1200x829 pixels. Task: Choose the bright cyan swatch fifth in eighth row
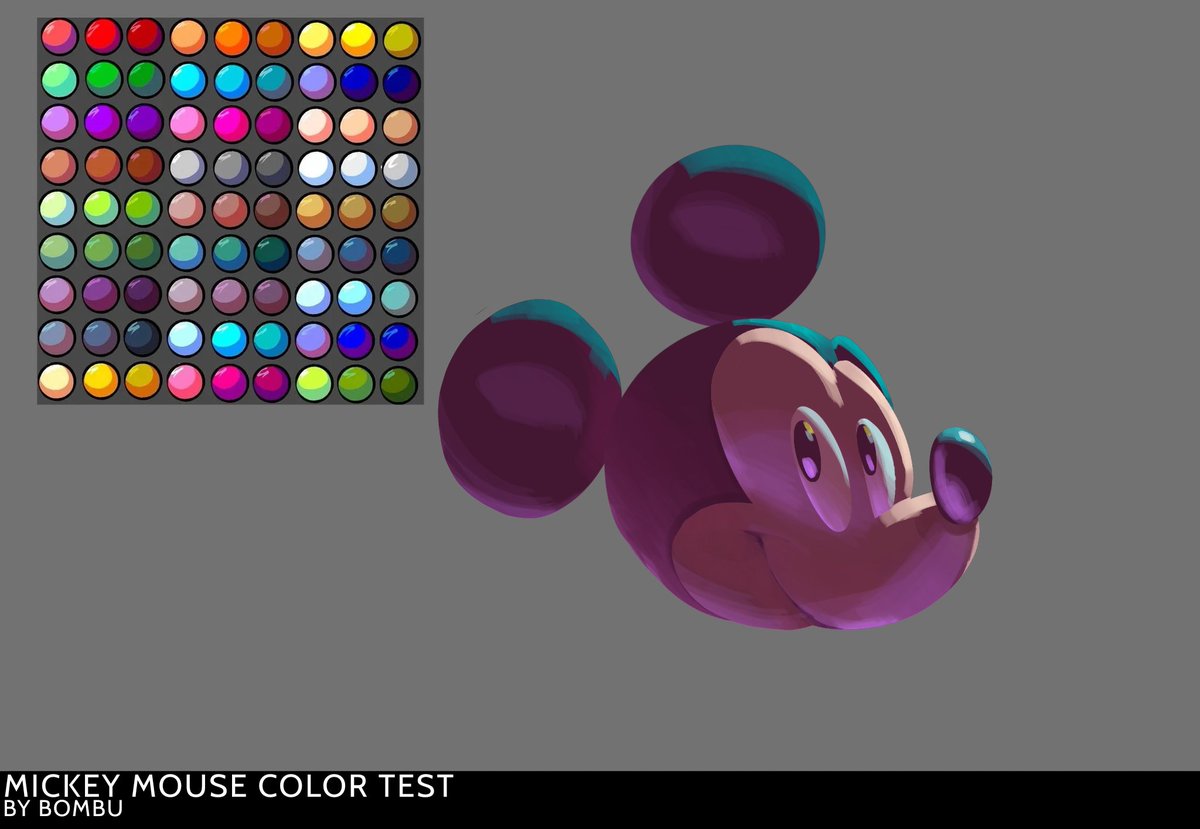(x=230, y=339)
